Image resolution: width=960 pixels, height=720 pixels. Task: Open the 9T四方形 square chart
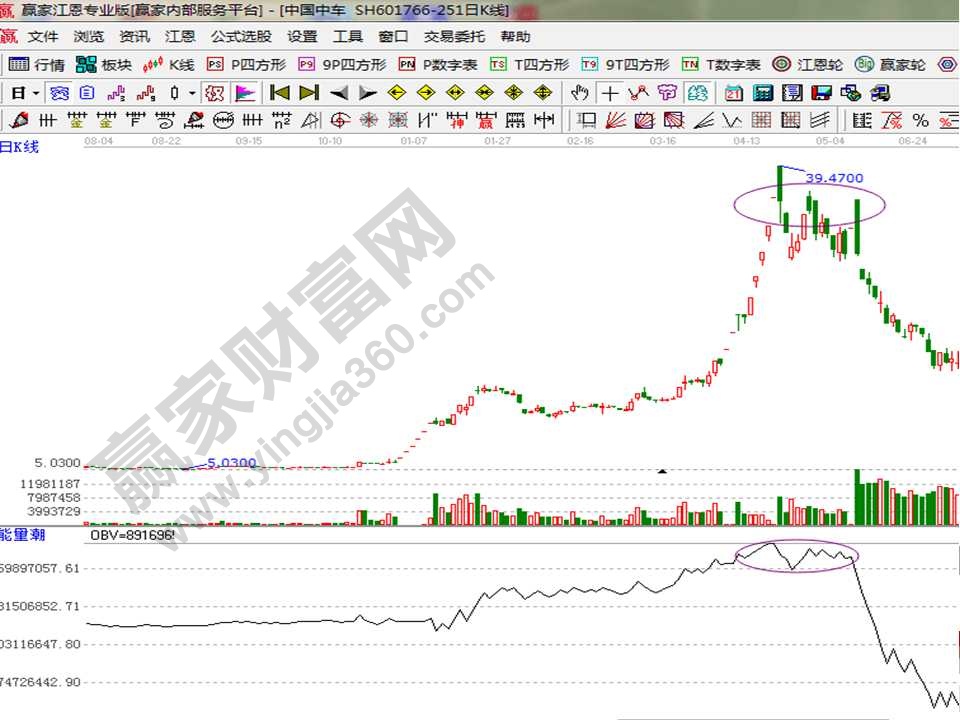click(x=626, y=65)
